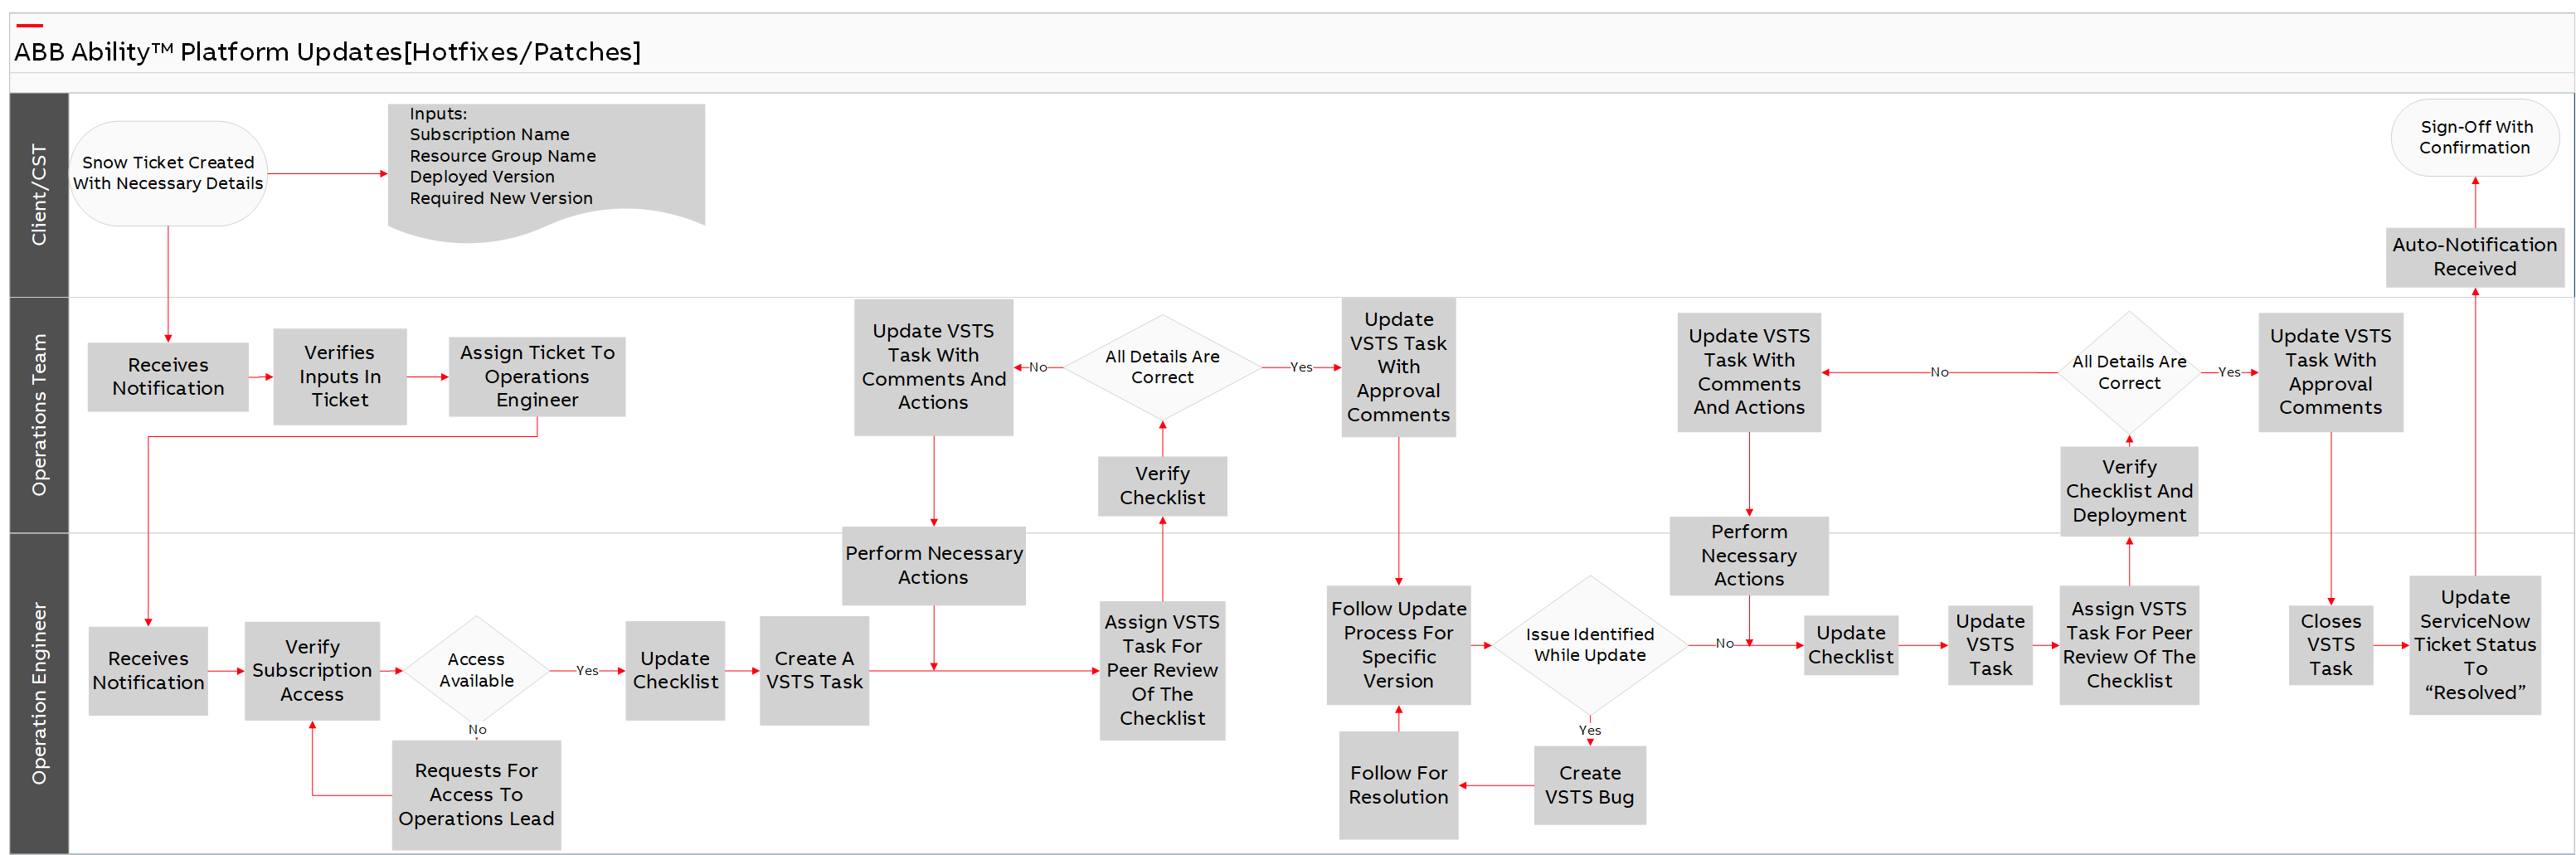Click 'All Details Are Correct' diamond above Verify Checklist And Deployment
2576x855 pixels.
(2129, 373)
